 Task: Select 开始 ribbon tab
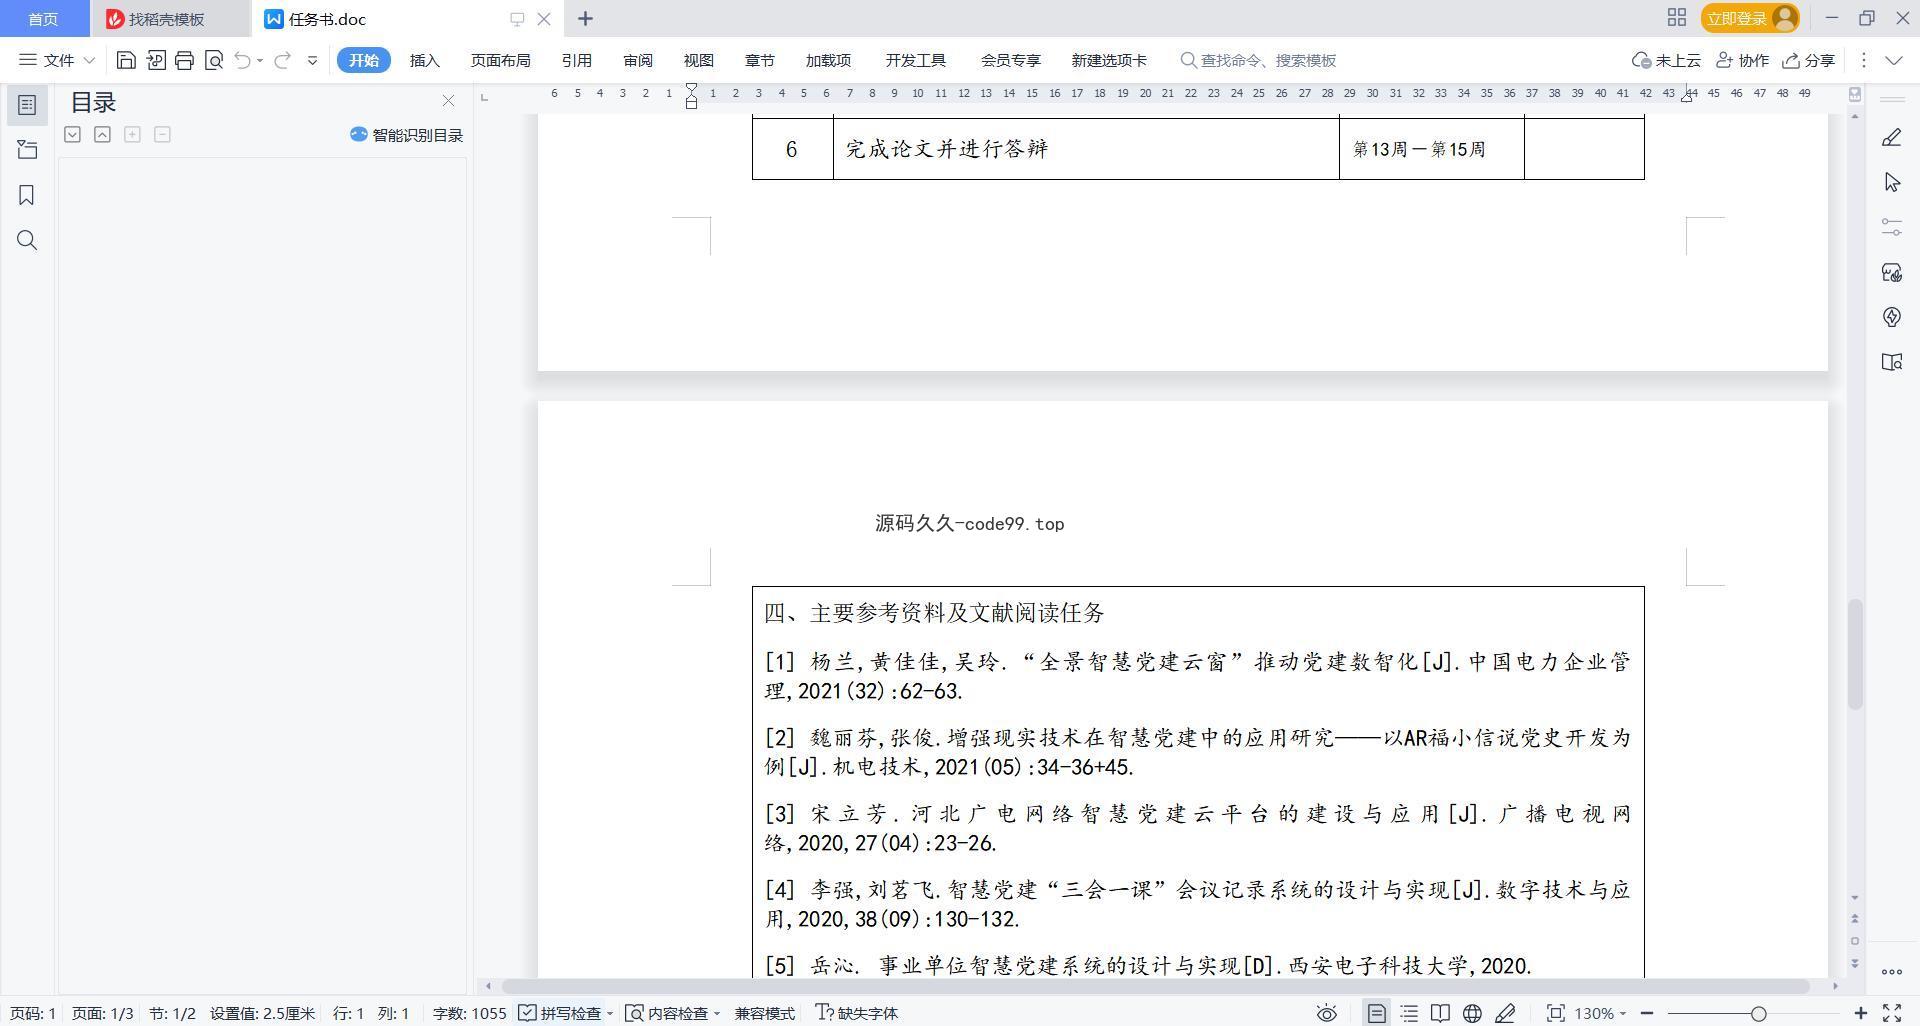(363, 60)
